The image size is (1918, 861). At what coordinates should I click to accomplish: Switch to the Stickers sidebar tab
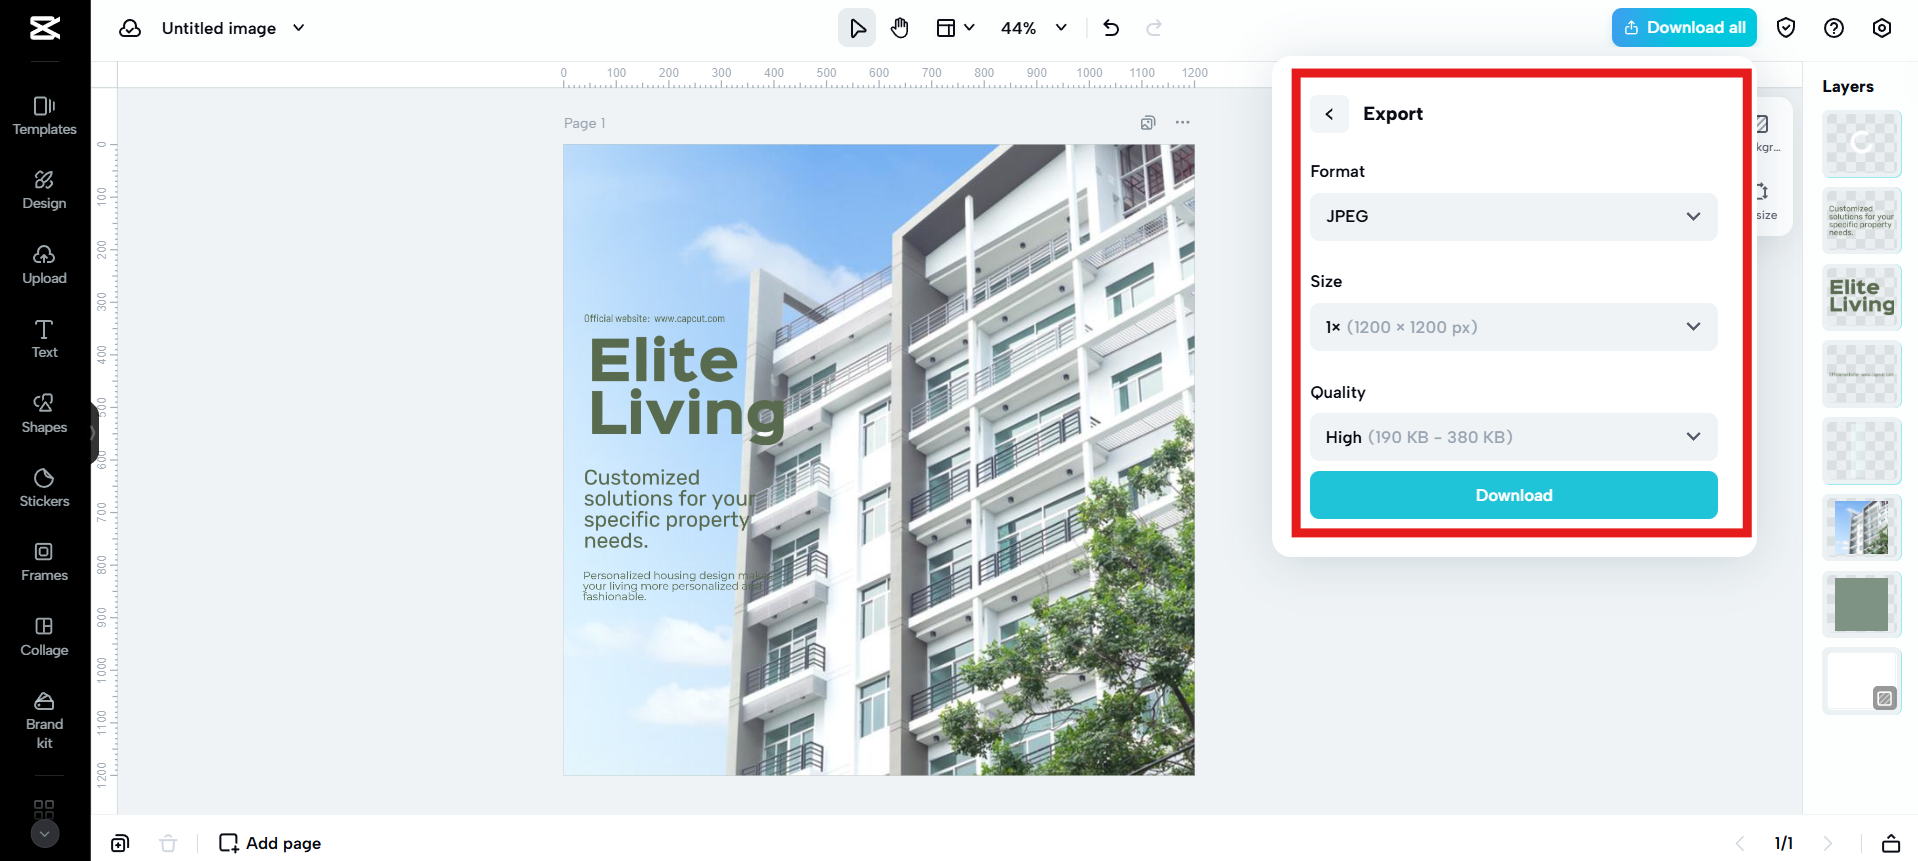coord(44,488)
